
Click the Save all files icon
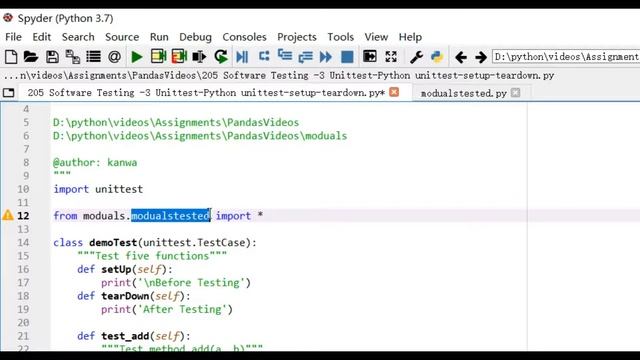73,57
